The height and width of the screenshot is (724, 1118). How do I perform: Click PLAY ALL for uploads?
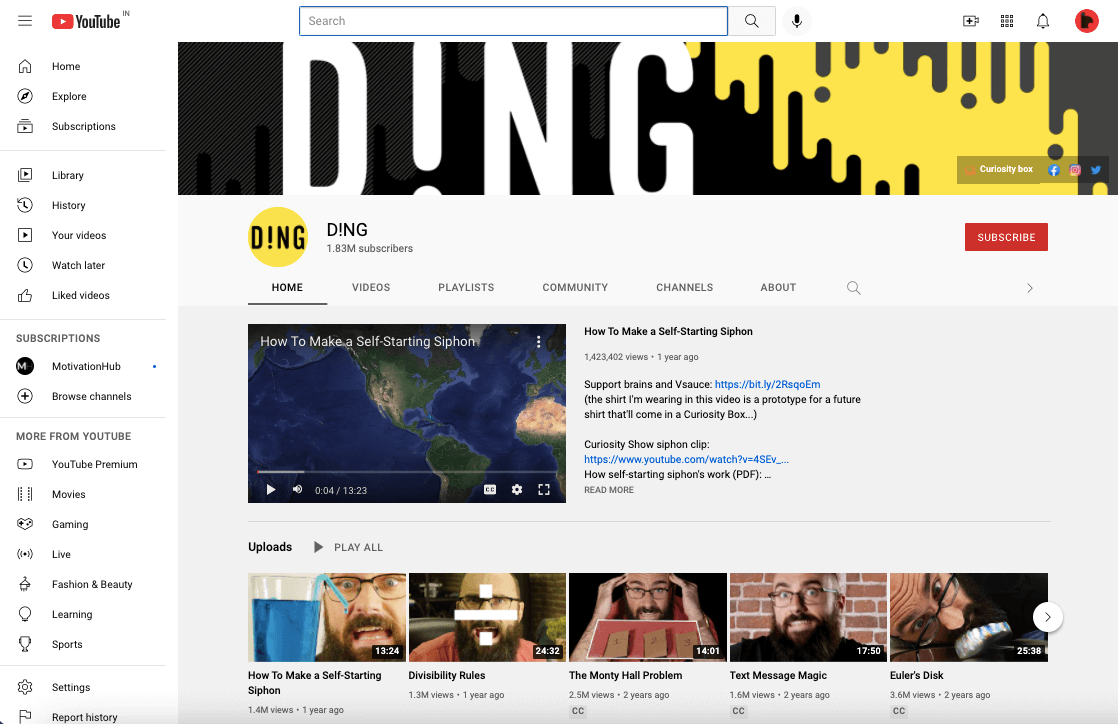[349, 547]
